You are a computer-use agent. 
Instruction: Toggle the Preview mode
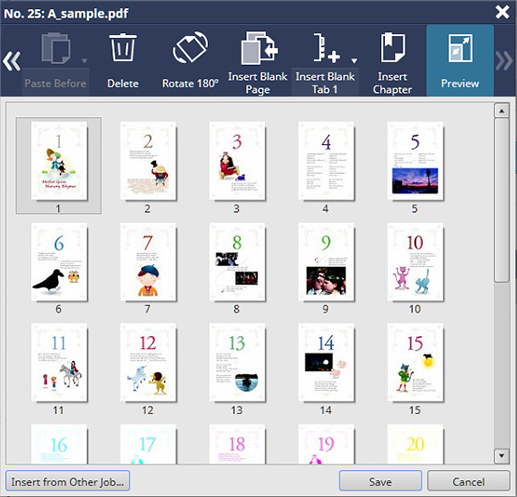[460, 61]
